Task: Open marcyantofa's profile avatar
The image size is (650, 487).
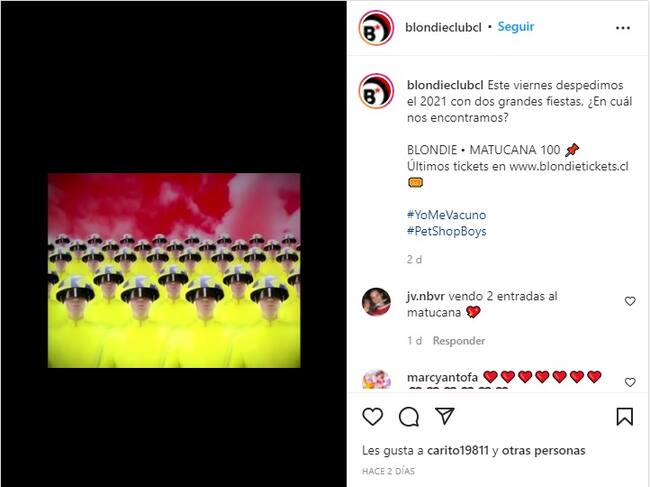Action: 376,379
